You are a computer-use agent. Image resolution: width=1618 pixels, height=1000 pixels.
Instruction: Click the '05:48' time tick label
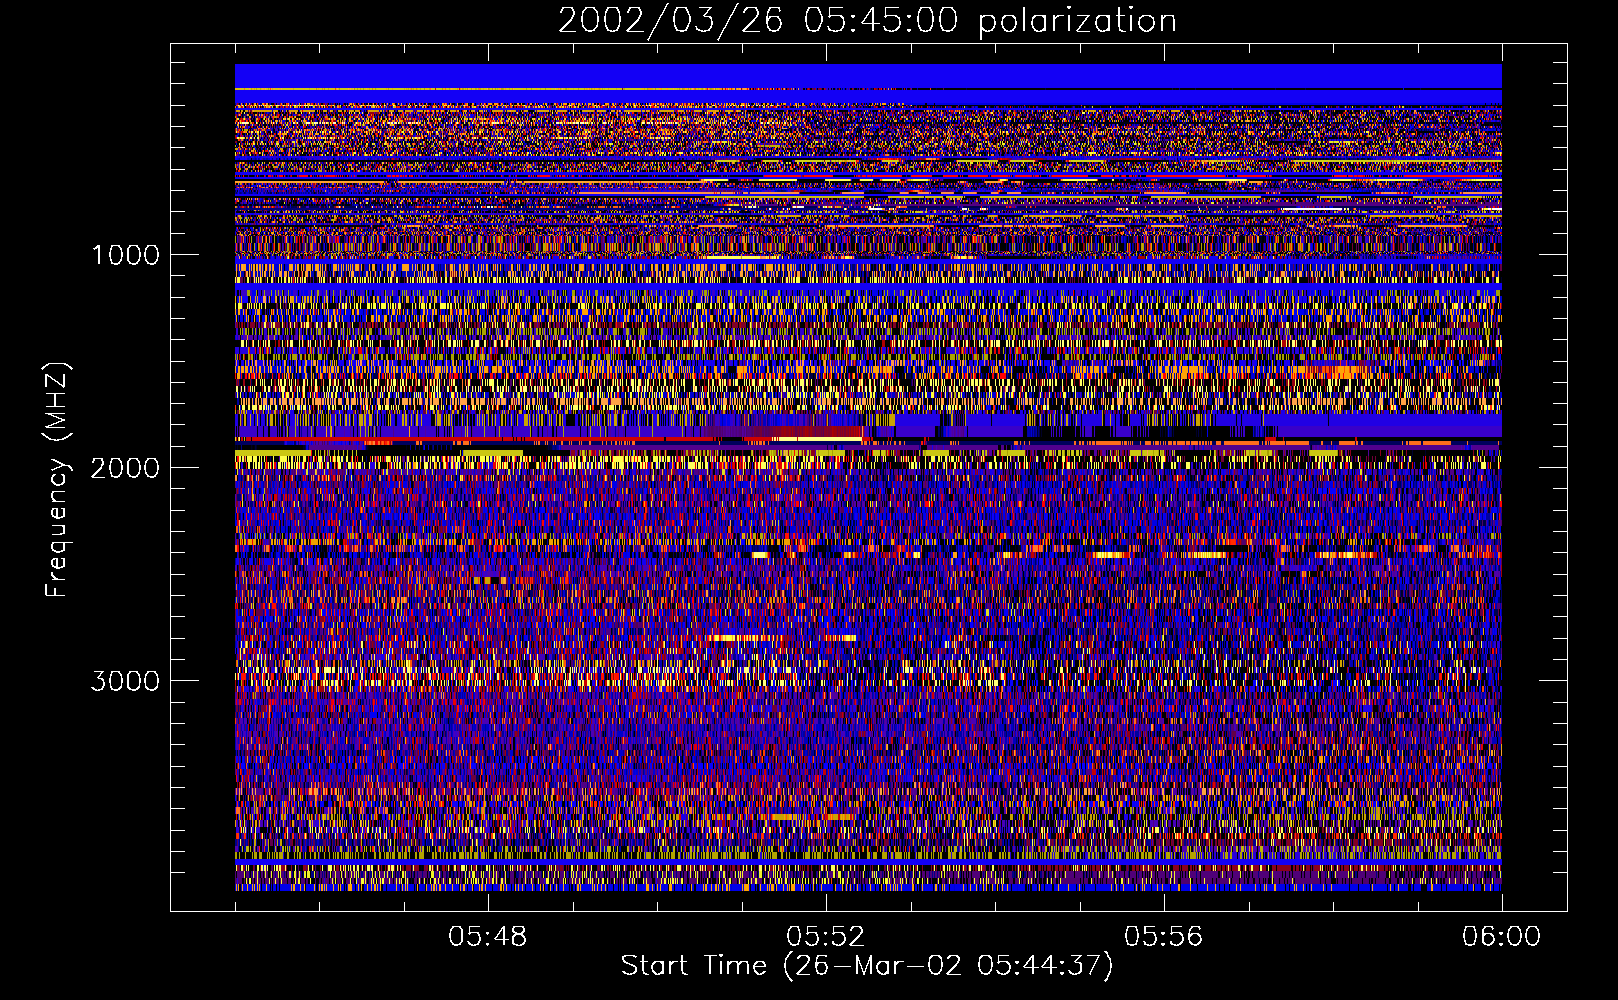click(x=487, y=937)
